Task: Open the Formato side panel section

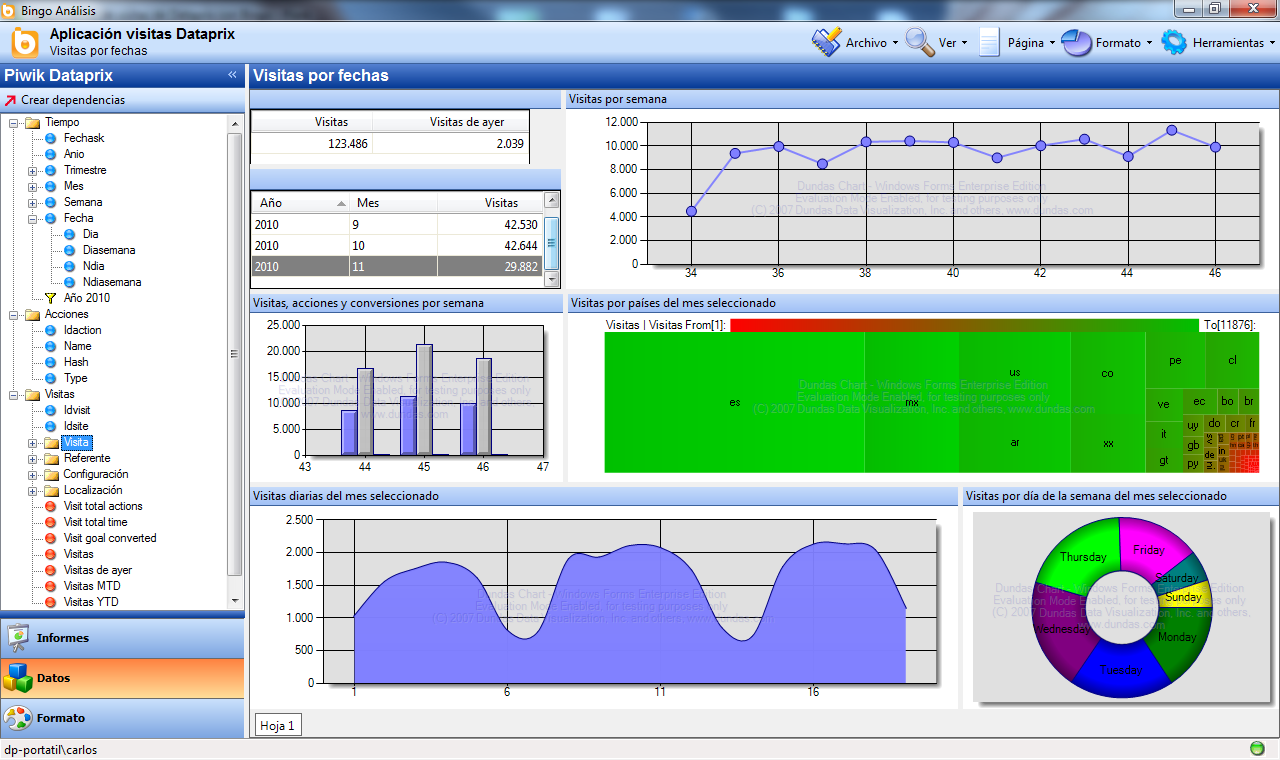Action: pyautogui.click(x=60, y=718)
